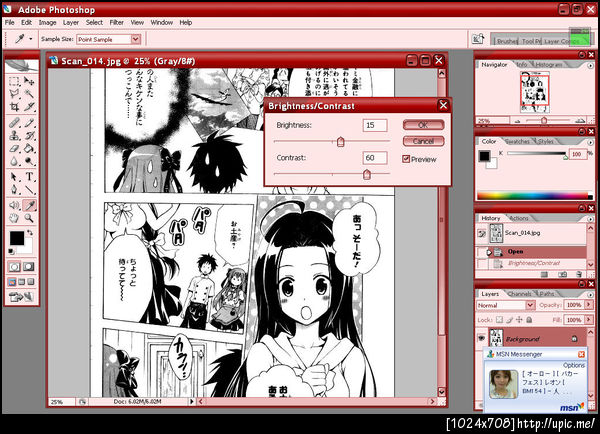Open the File menu
Screen dimensions: 600x434
10,23
